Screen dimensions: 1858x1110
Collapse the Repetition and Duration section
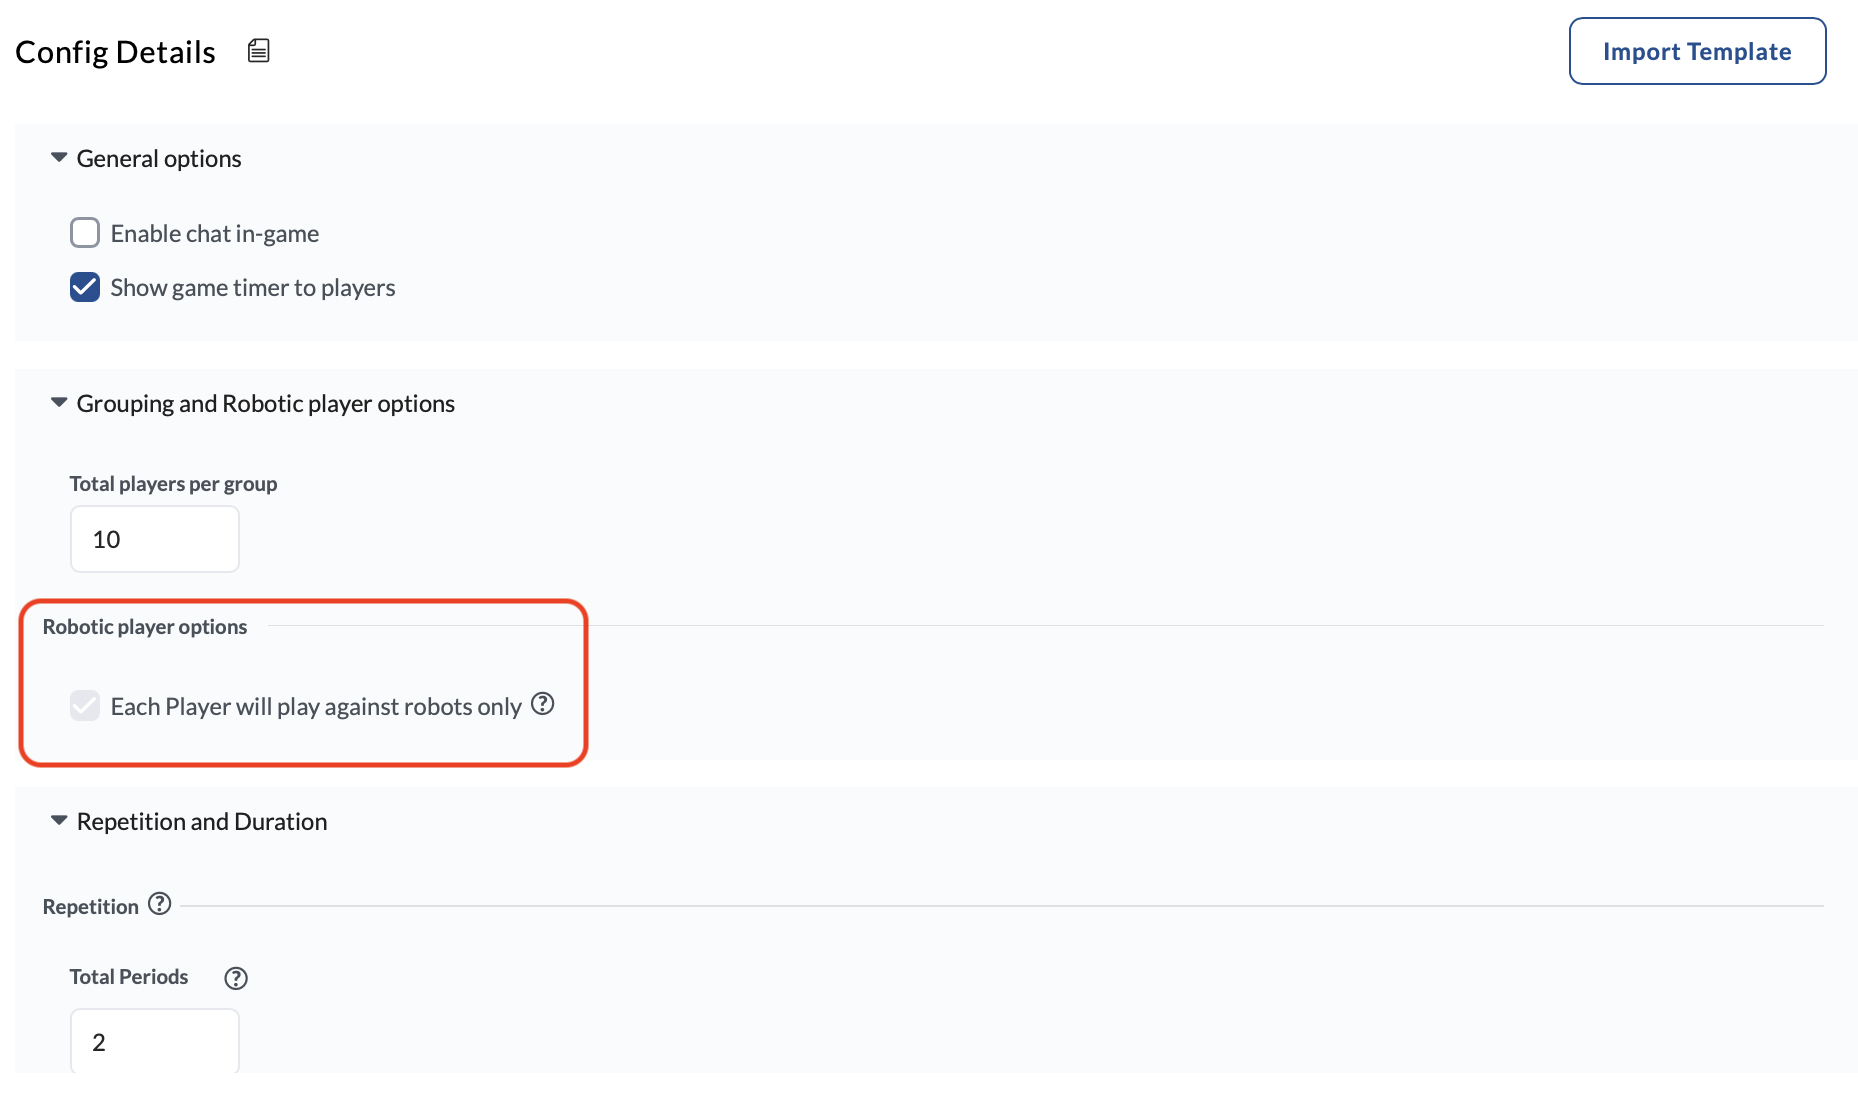[x=58, y=820]
